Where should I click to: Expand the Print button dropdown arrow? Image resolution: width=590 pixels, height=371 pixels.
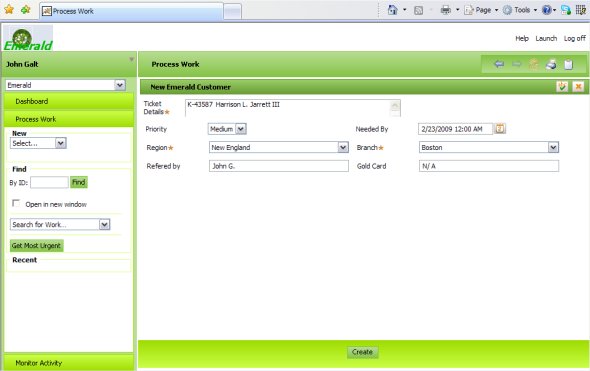(458, 10)
